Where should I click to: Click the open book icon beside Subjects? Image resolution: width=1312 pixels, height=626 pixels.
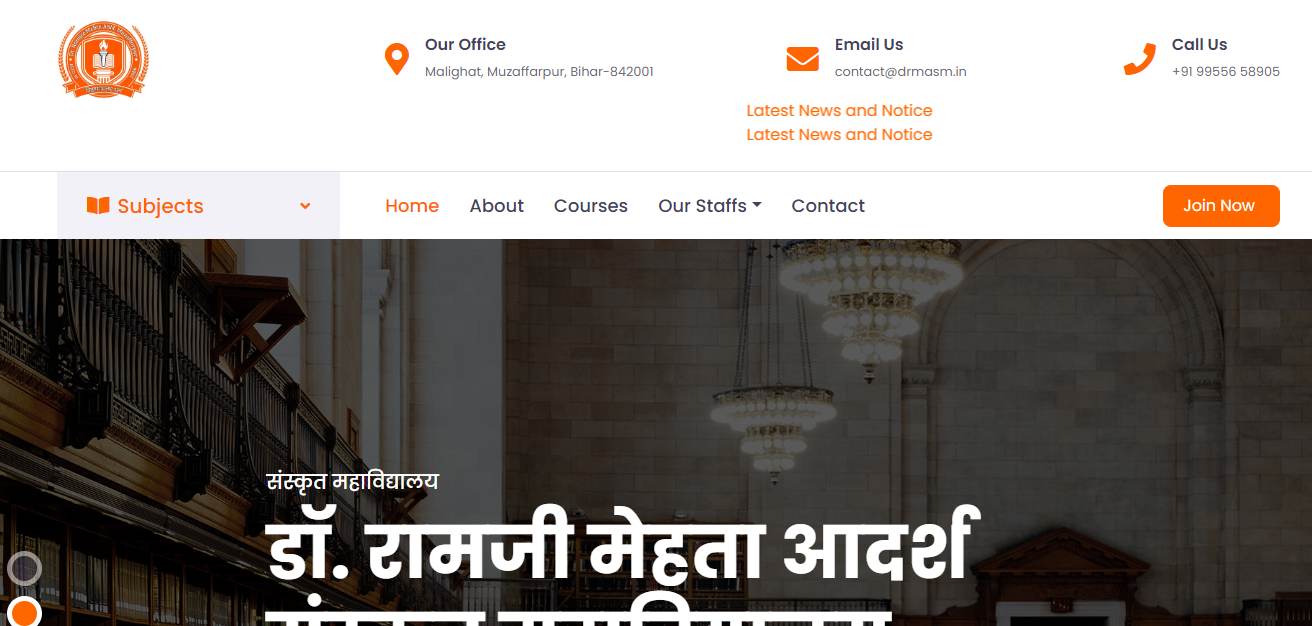tap(98, 206)
